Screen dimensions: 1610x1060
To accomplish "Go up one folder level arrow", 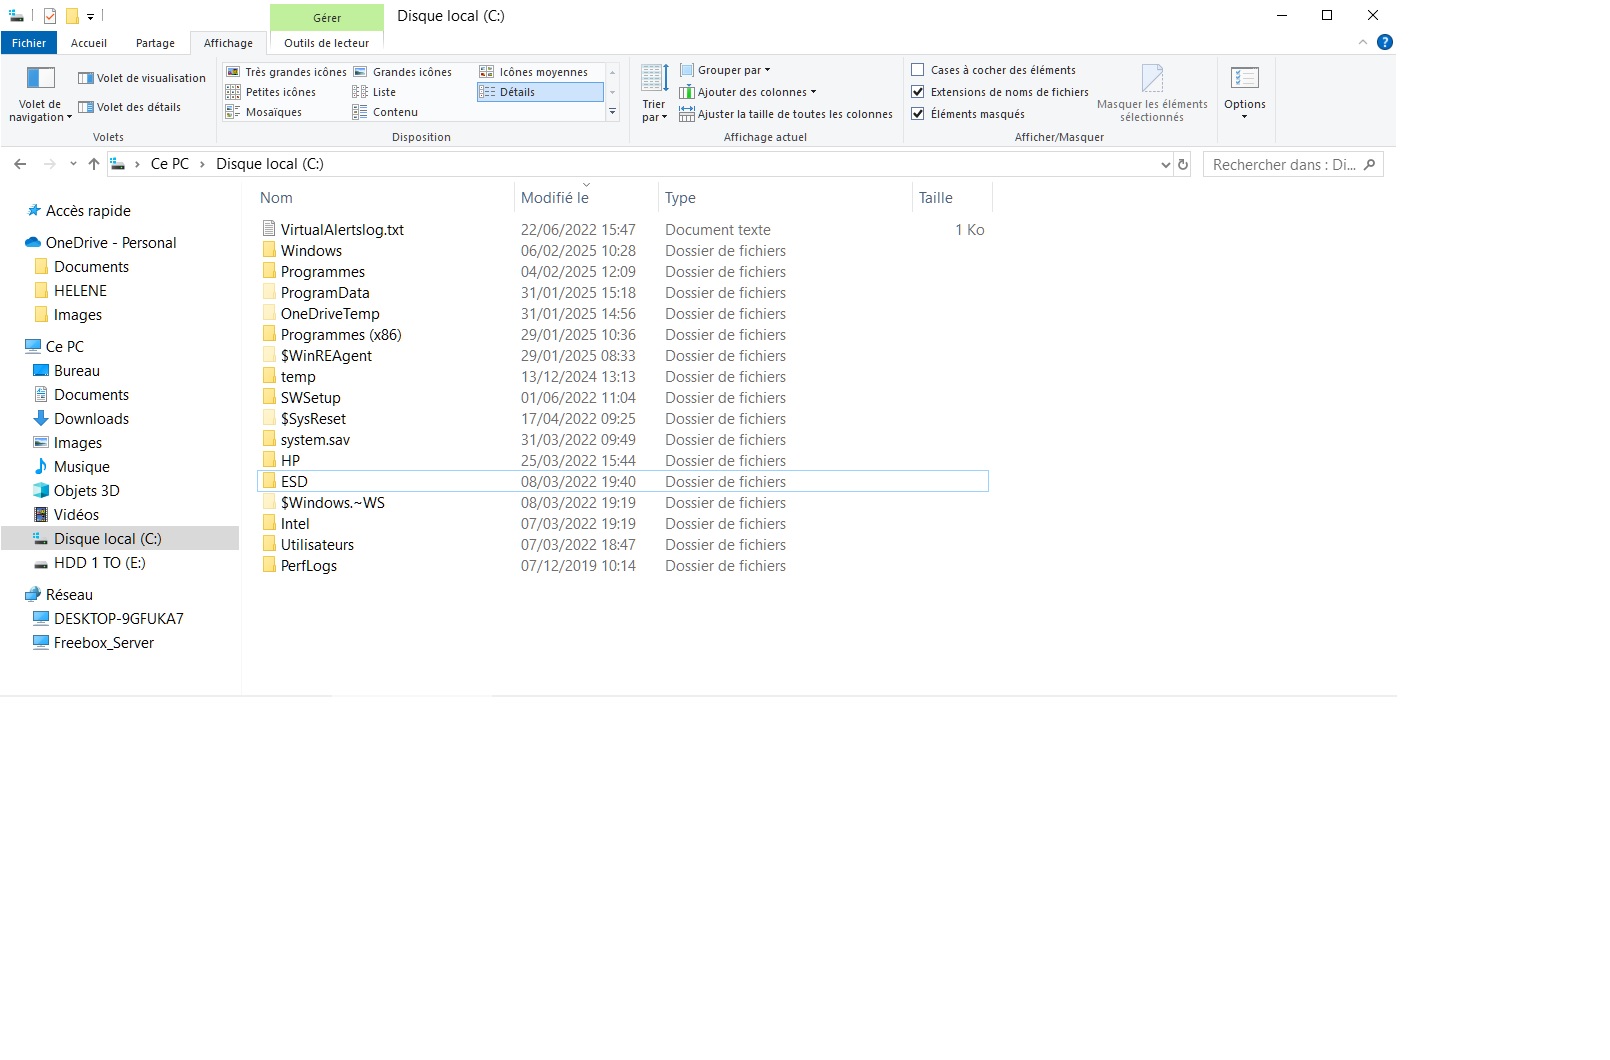I will click(94, 164).
